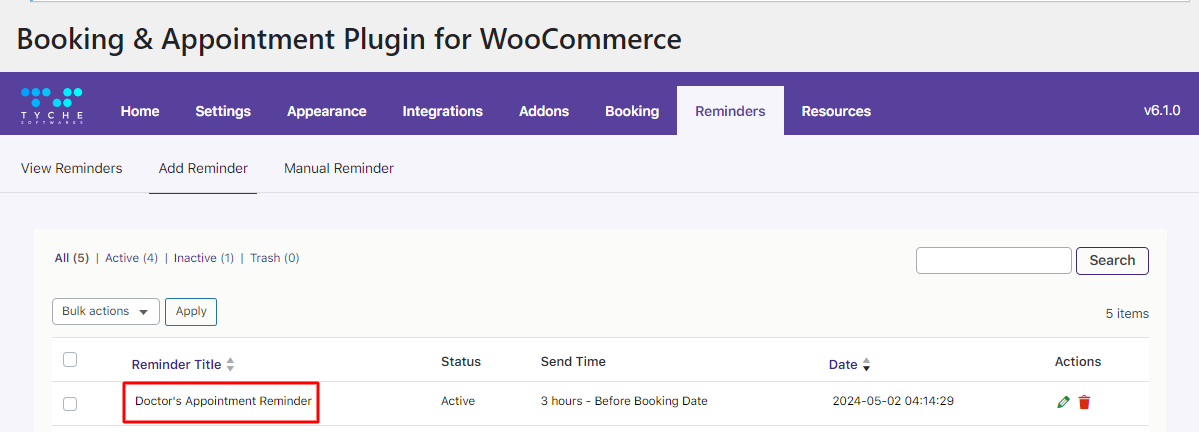Viewport: 1199px width, 432px height.
Task: Sort table by Reminder Title header
Action: point(177,365)
